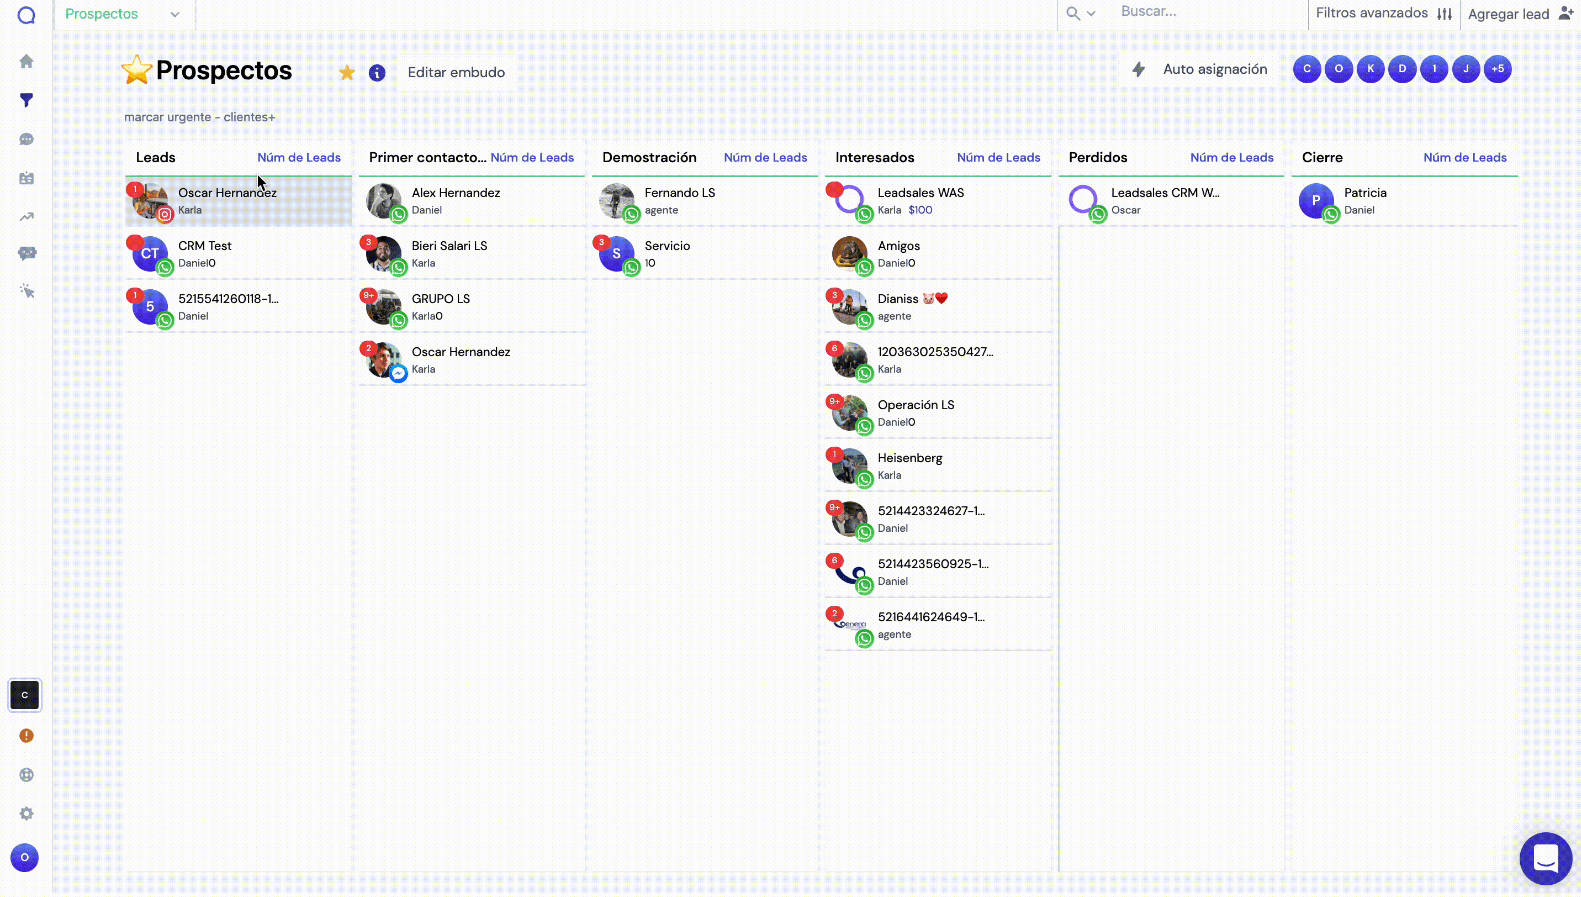Click Primer contacto column title
This screenshot has height=897, width=1581.
click(427, 158)
